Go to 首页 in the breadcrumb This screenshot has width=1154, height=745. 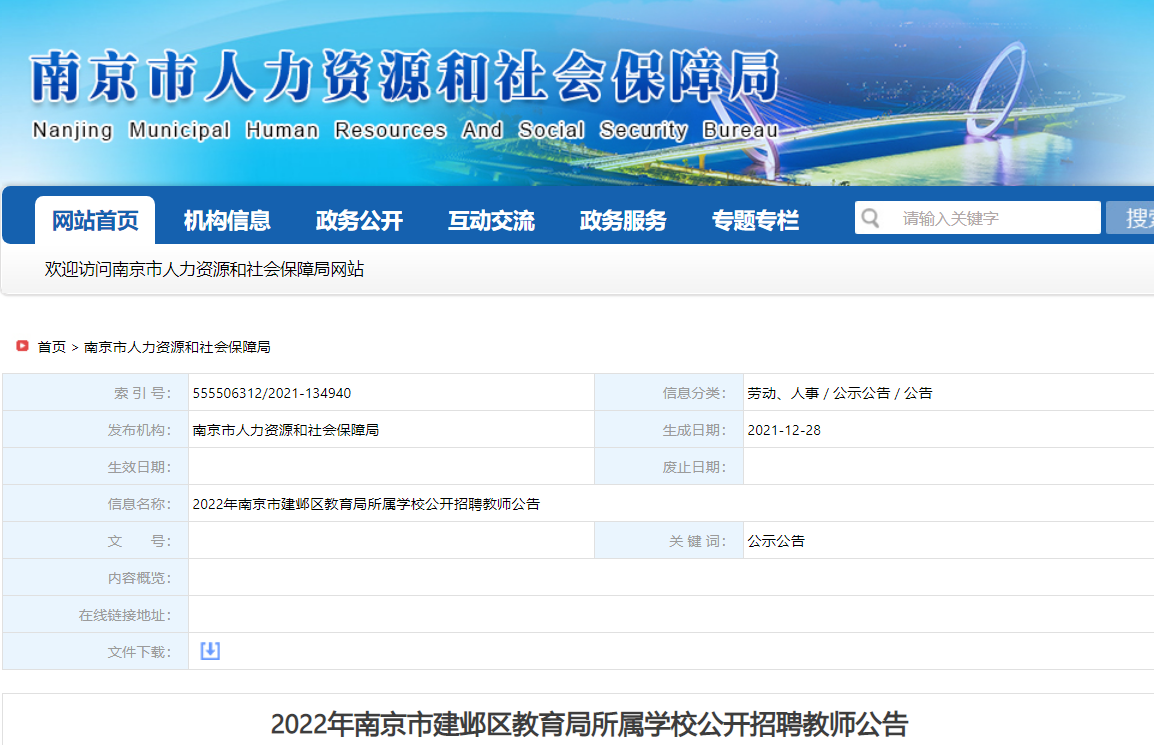coord(52,347)
